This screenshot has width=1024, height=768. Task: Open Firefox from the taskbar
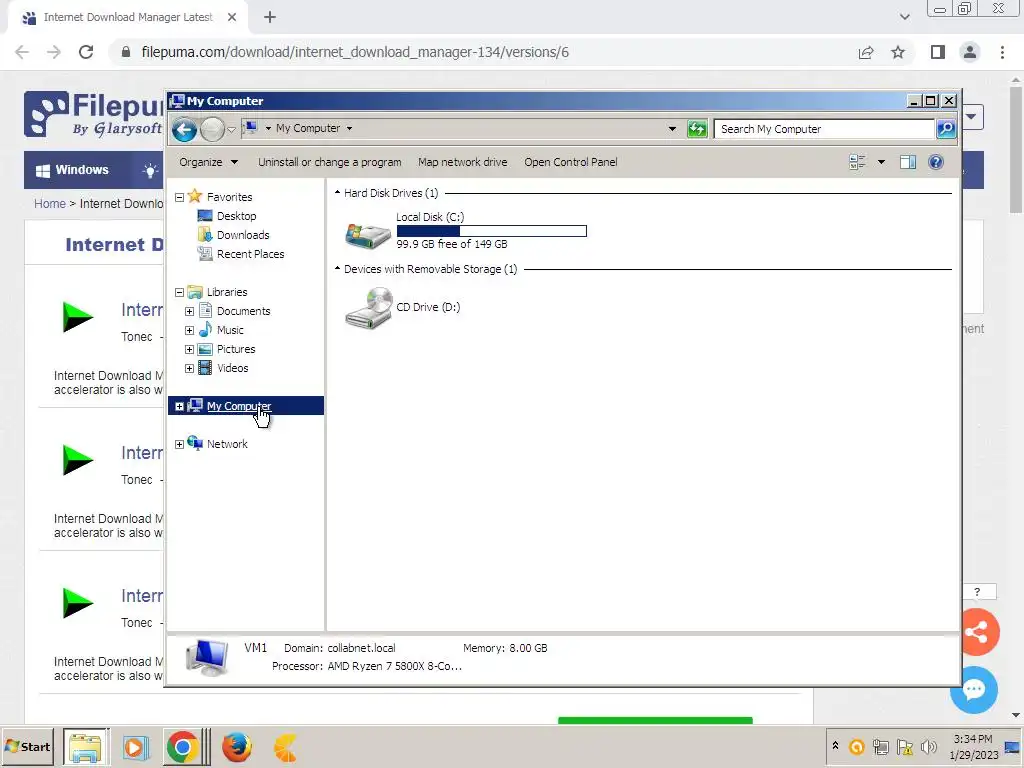point(236,747)
